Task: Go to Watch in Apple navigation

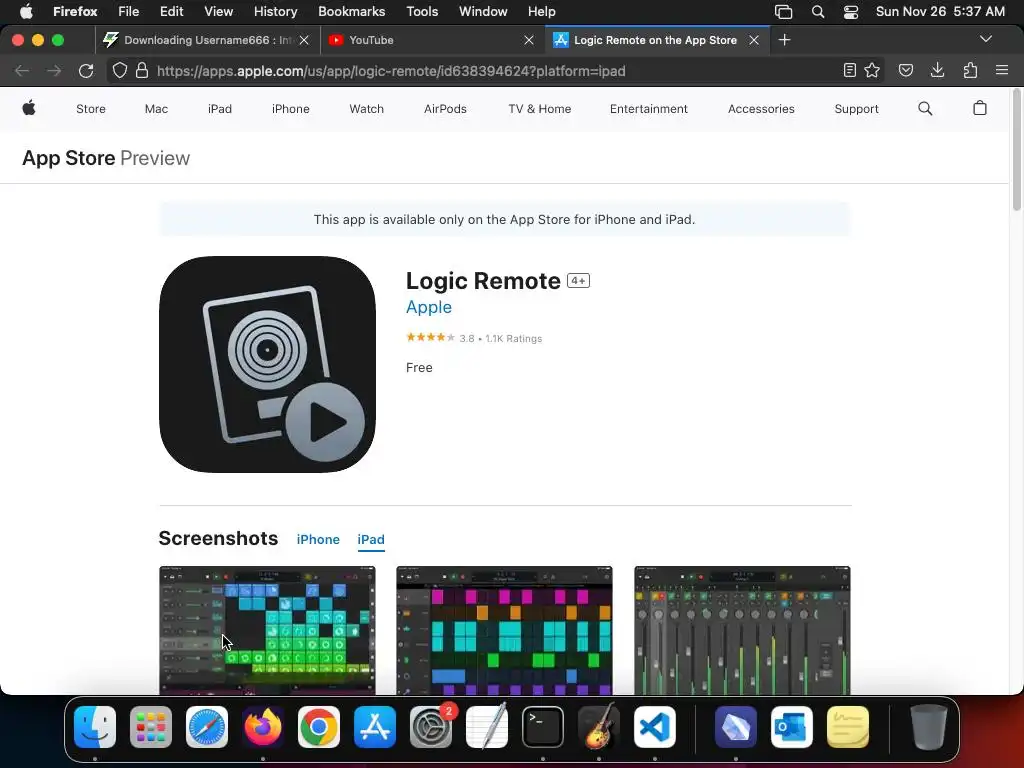Action: 366,108
